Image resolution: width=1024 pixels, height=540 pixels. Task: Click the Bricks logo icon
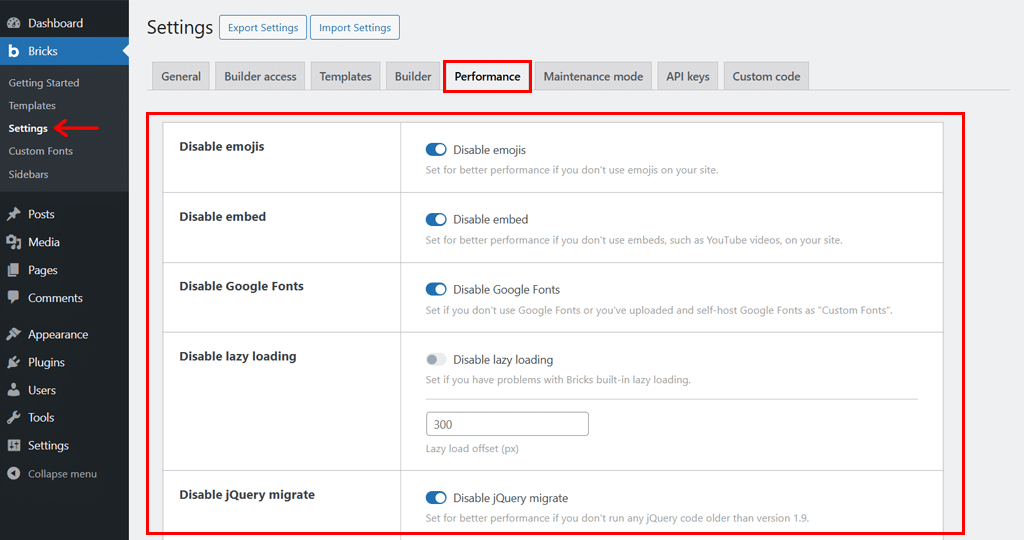(14, 51)
